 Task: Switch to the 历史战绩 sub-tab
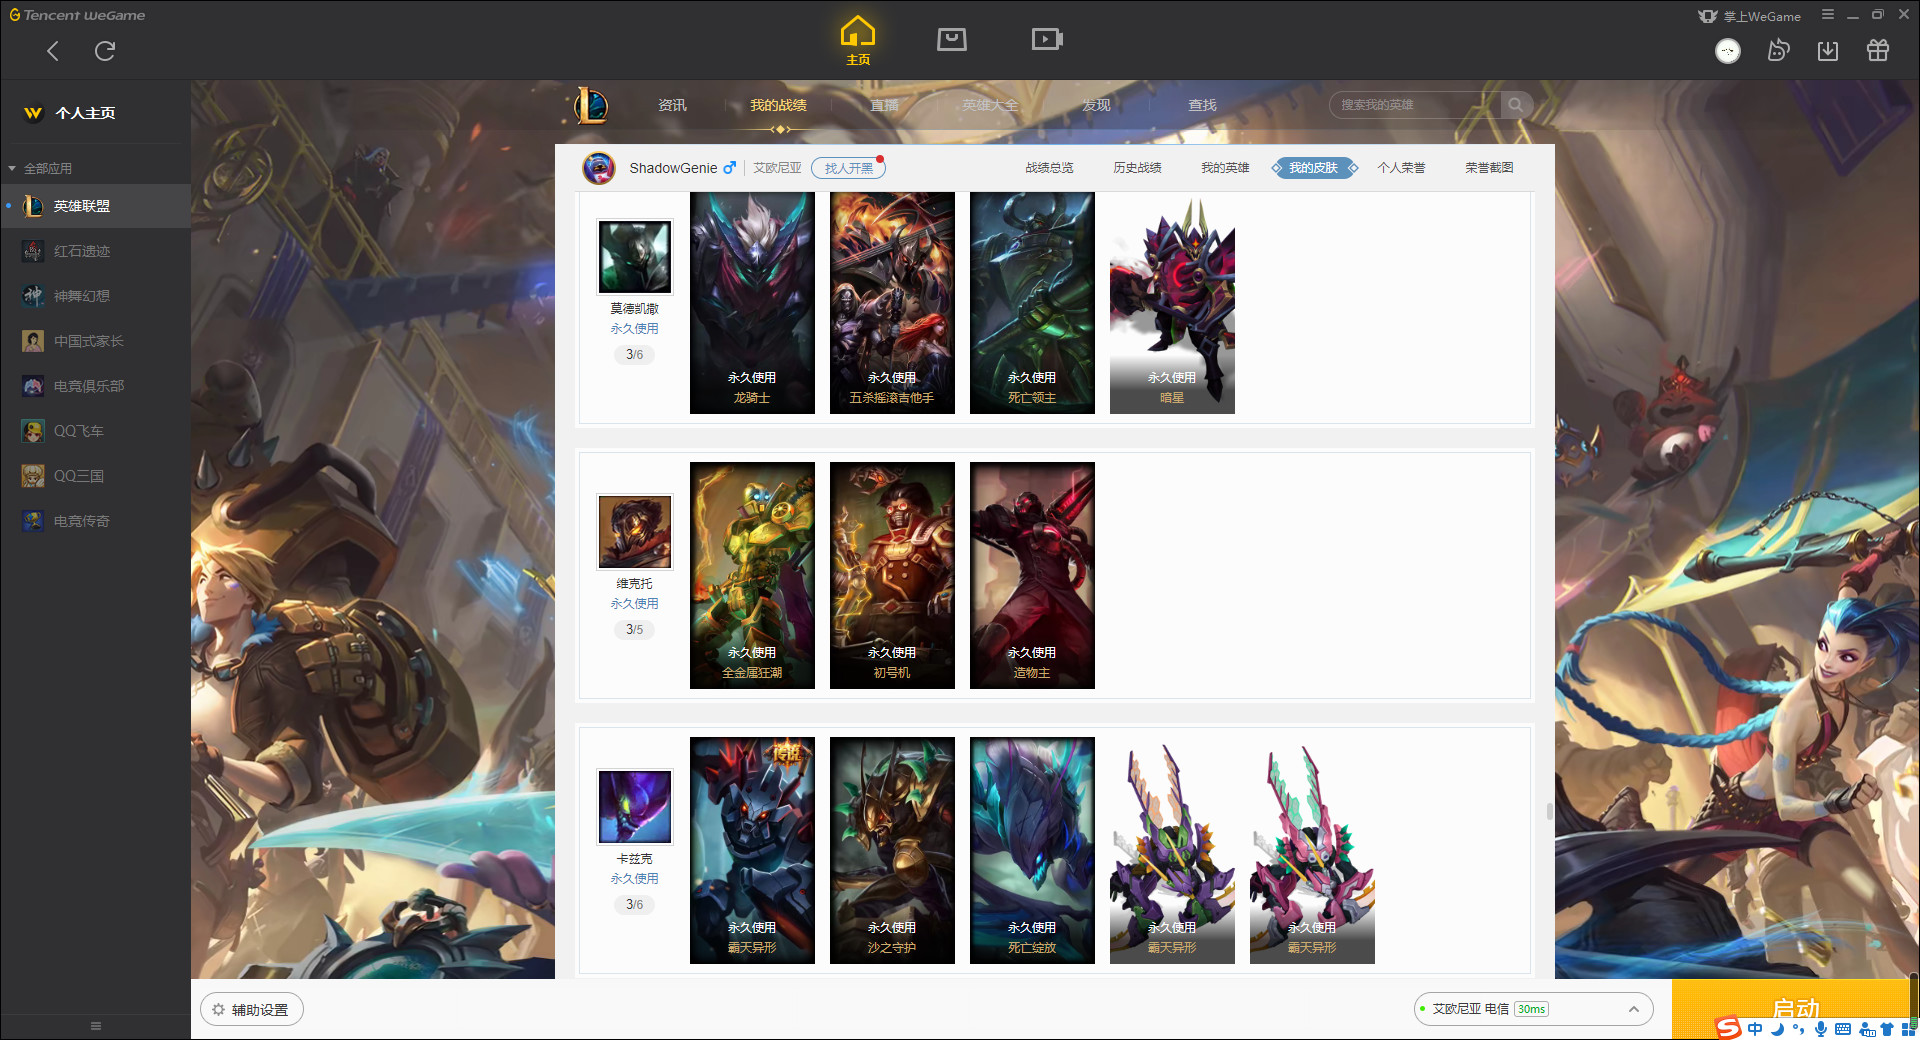coord(1137,168)
